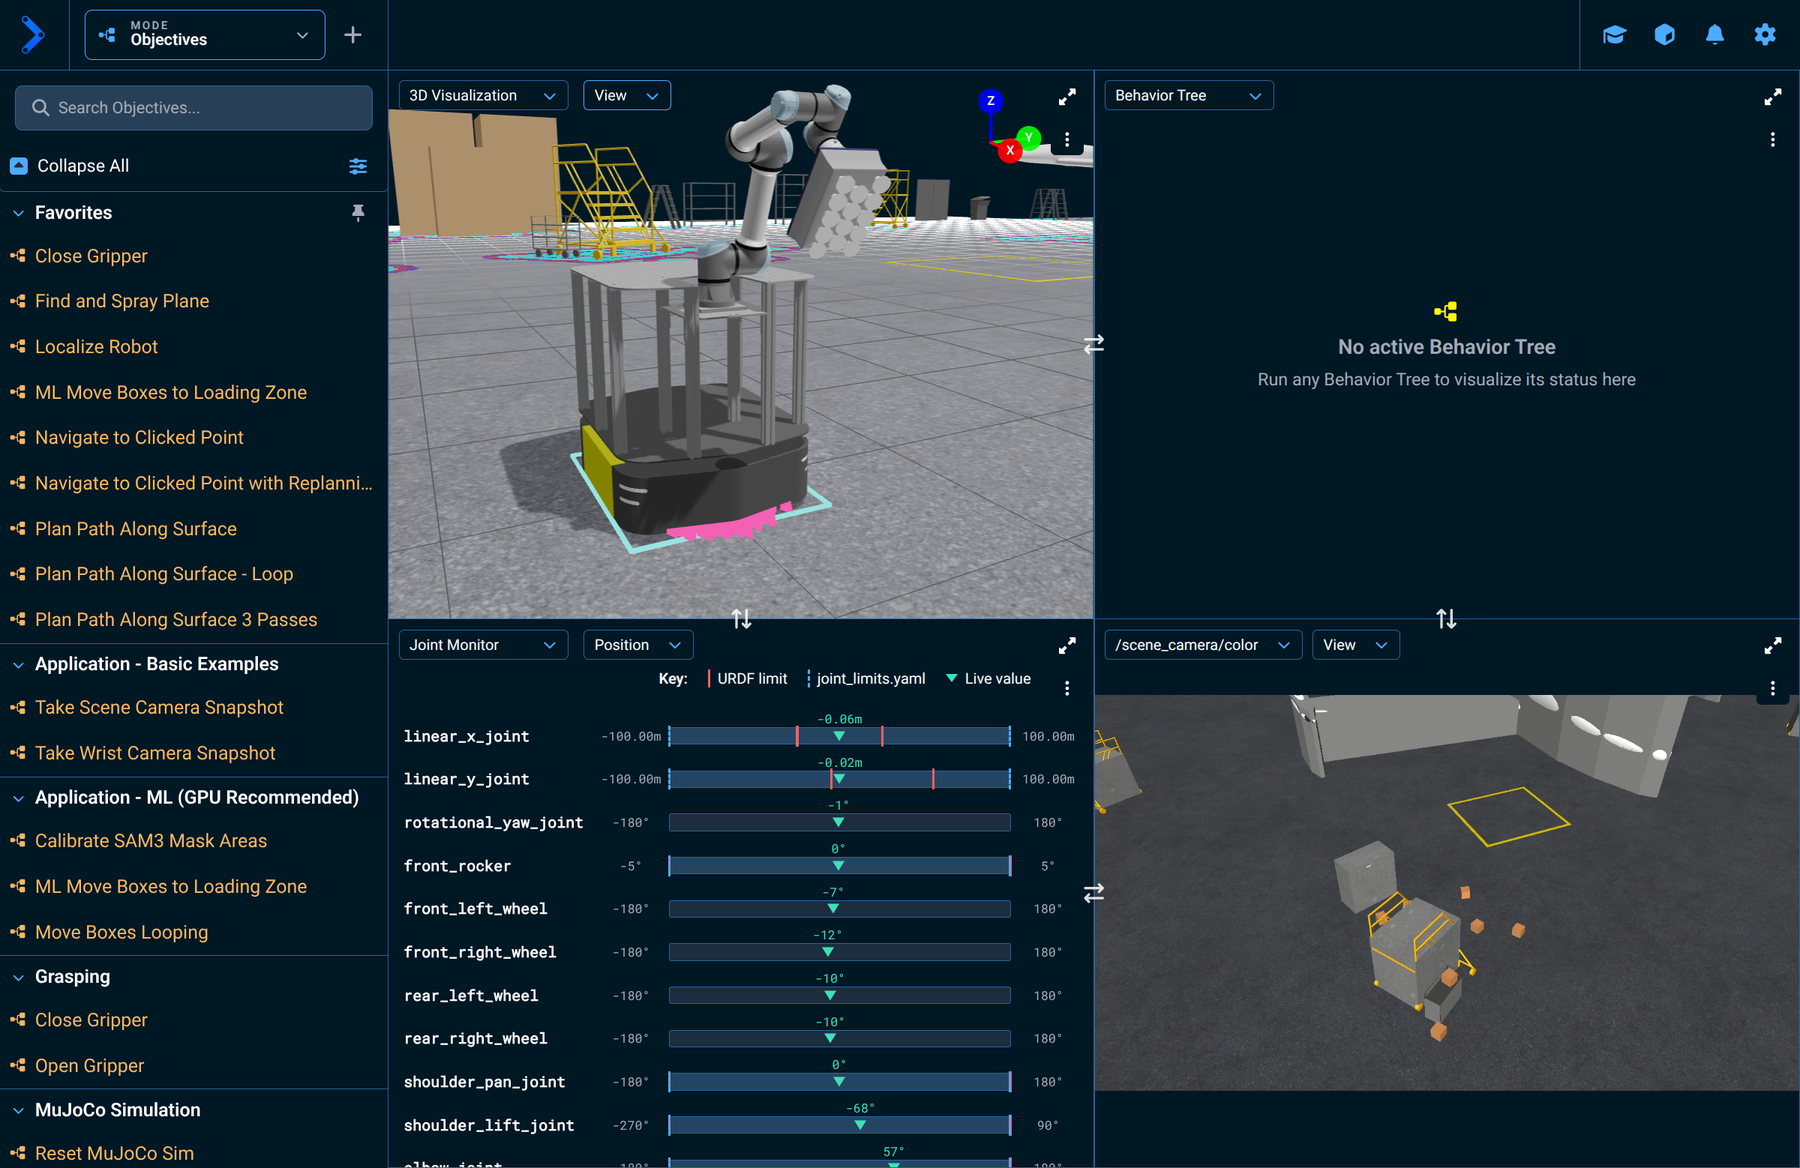Collapse the MuJoCo Simulation section
This screenshot has height=1168, width=1800.
click(18, 1110)
